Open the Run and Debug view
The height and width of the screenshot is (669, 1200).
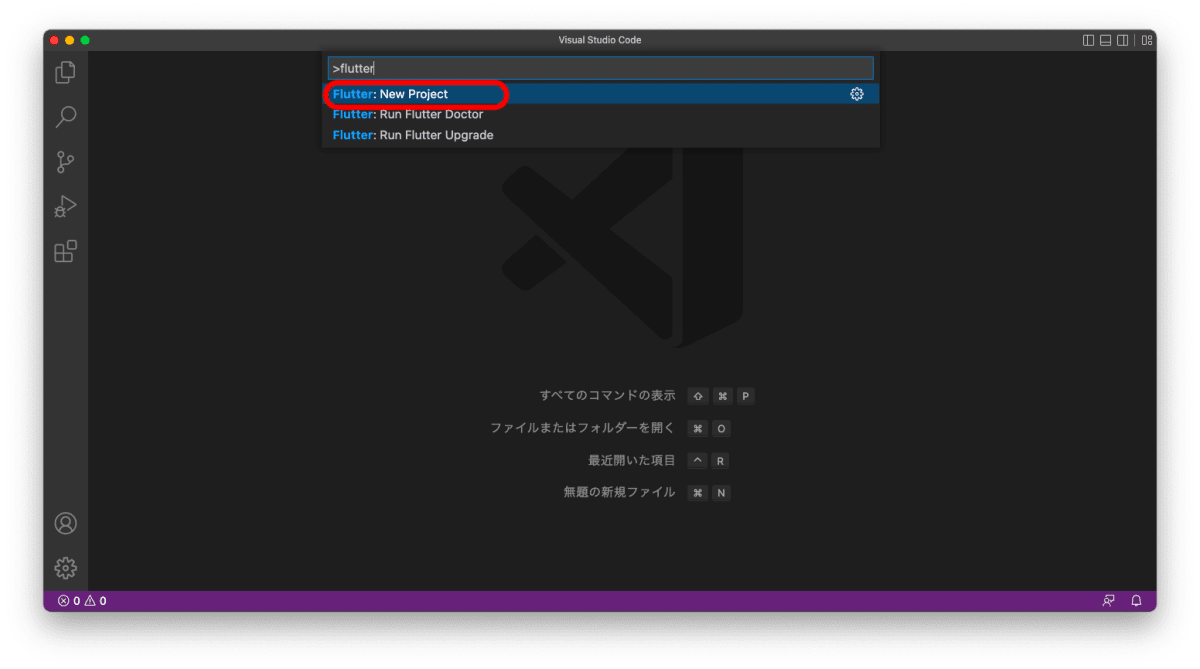click(65, 207)
